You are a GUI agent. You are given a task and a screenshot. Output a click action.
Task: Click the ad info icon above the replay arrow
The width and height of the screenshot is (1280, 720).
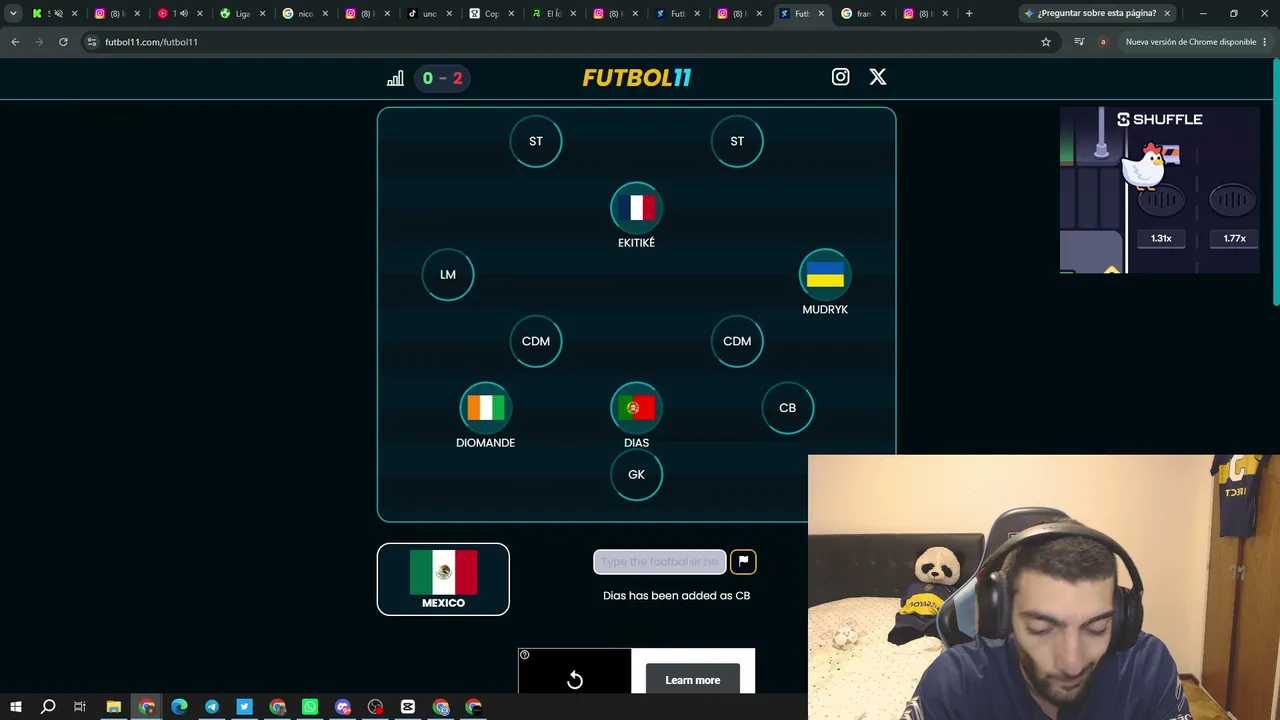pos(524,655)
